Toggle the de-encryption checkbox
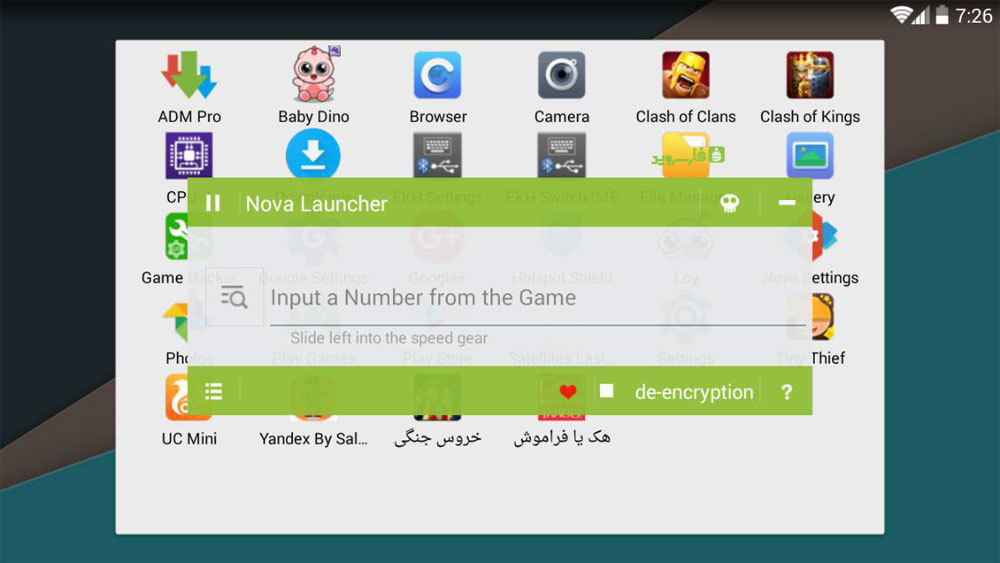This screenshot has width=1000, height=563. 607,391
